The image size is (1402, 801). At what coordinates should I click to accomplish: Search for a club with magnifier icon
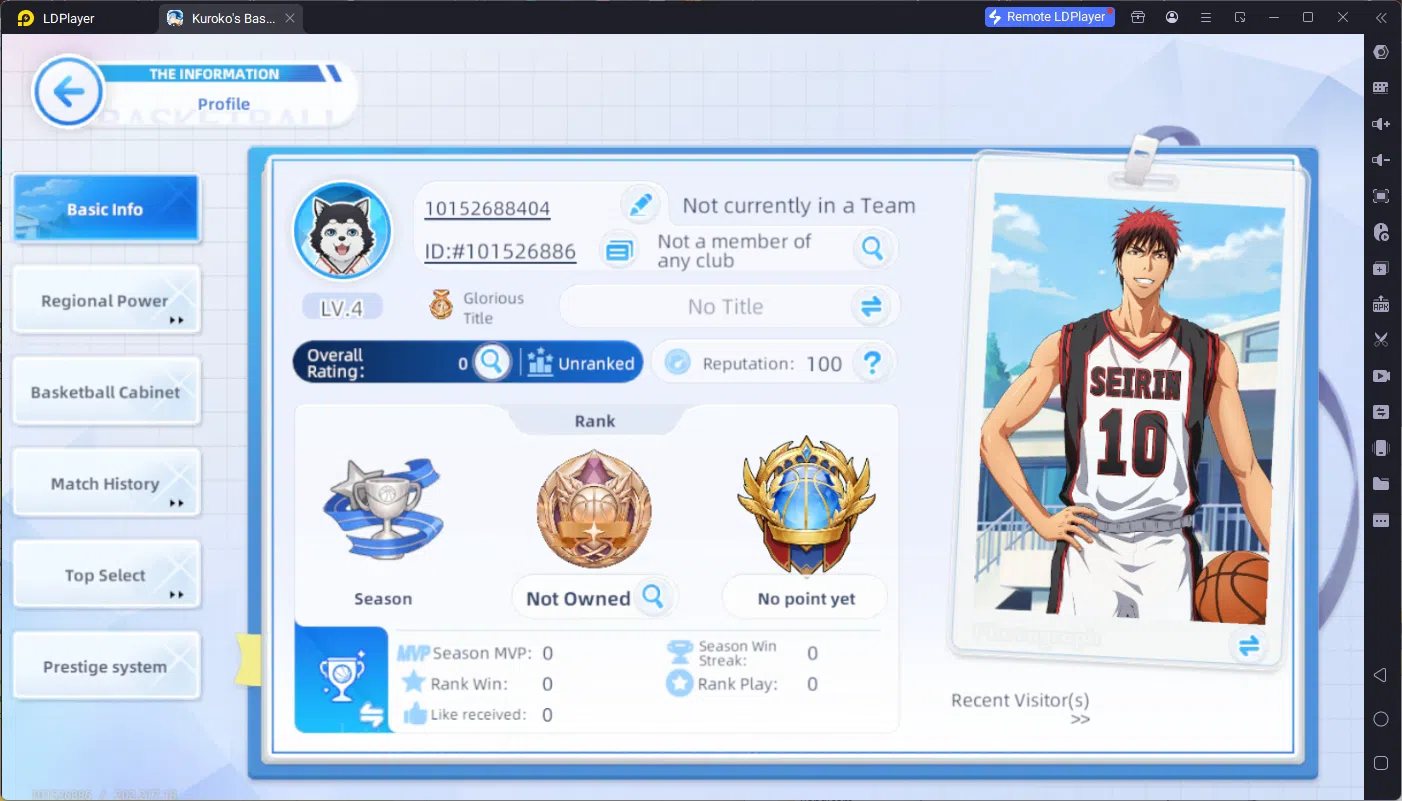point(873,249)
